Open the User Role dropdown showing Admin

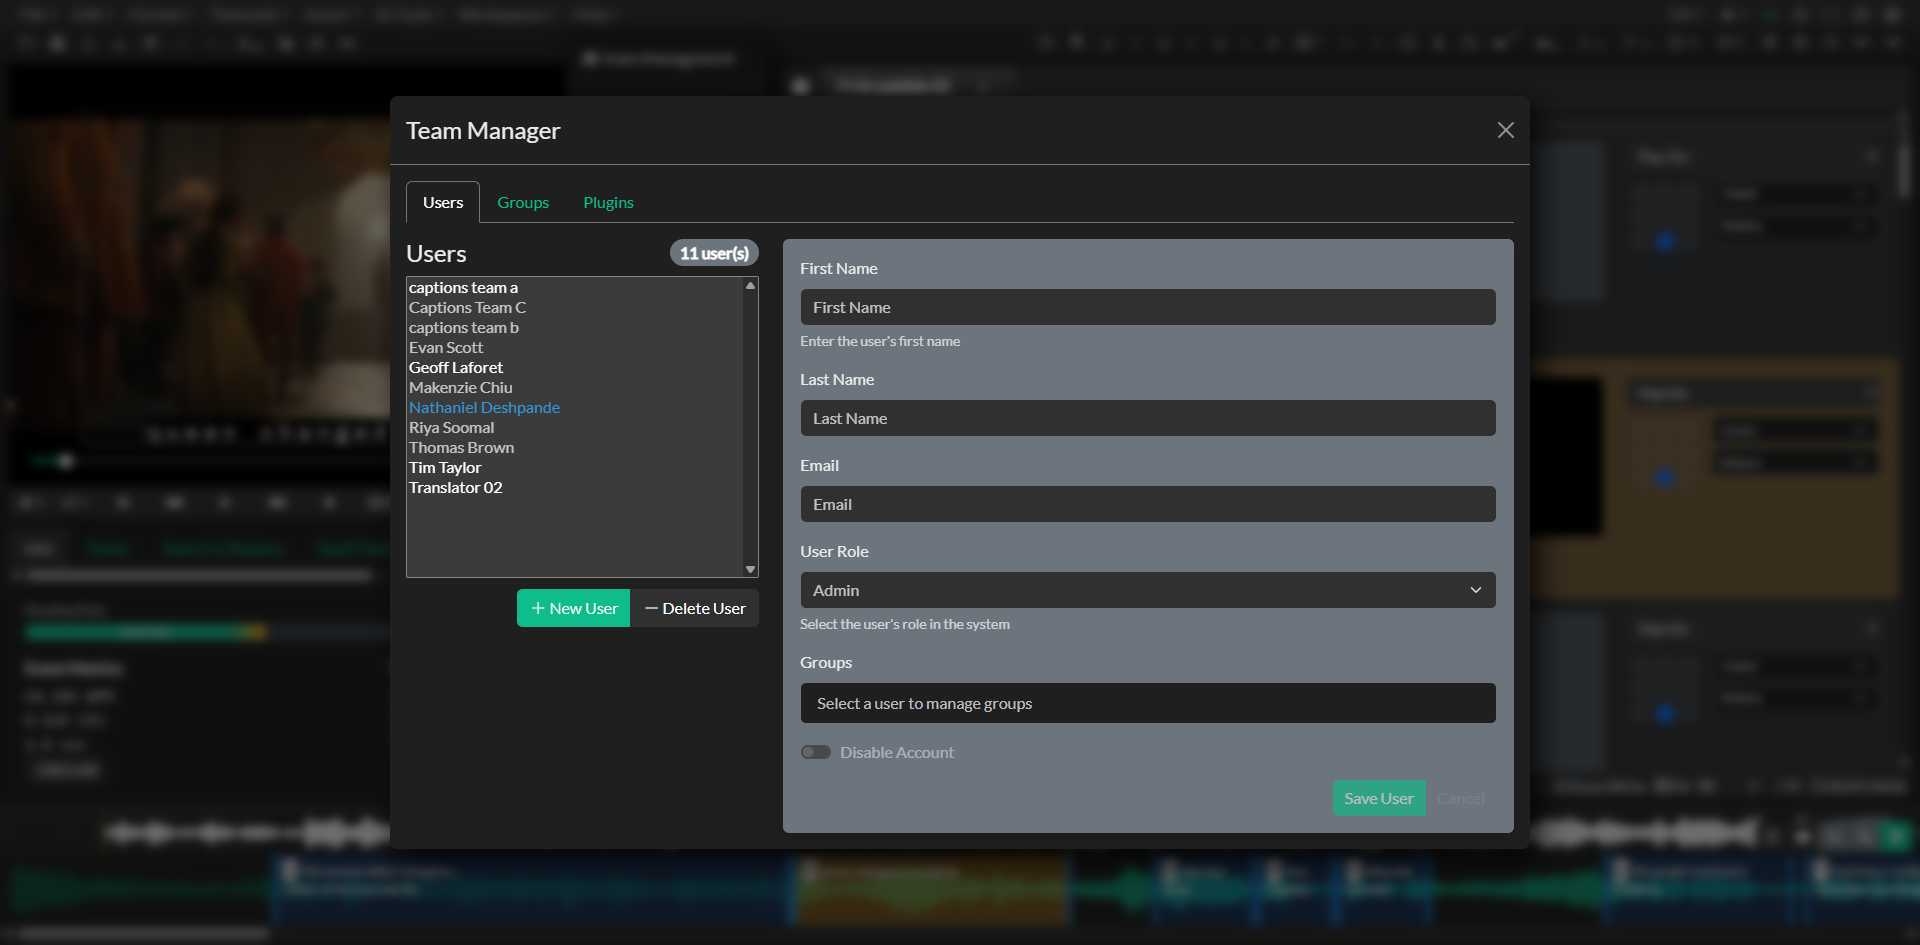tap(1147, 590)
